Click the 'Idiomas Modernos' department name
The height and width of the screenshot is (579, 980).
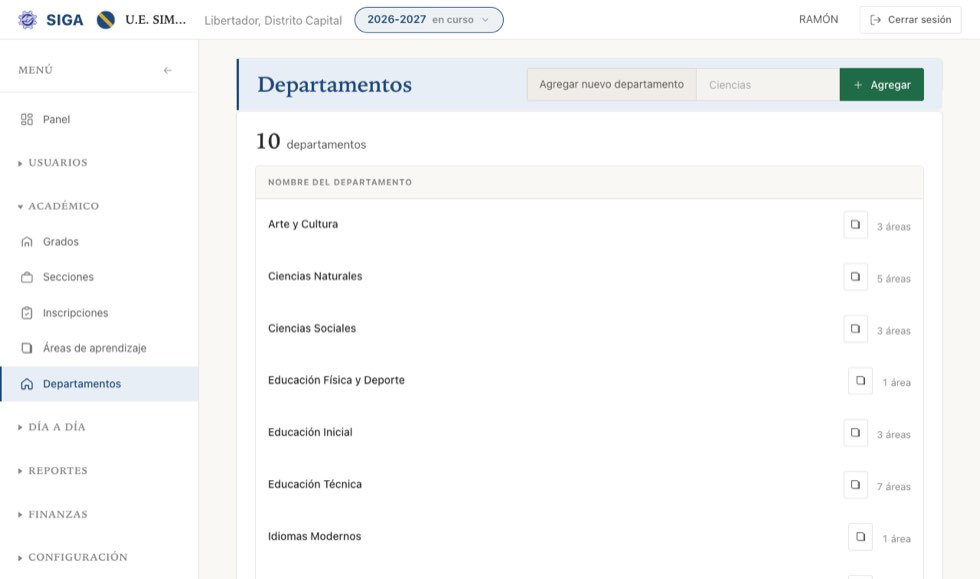314,536
